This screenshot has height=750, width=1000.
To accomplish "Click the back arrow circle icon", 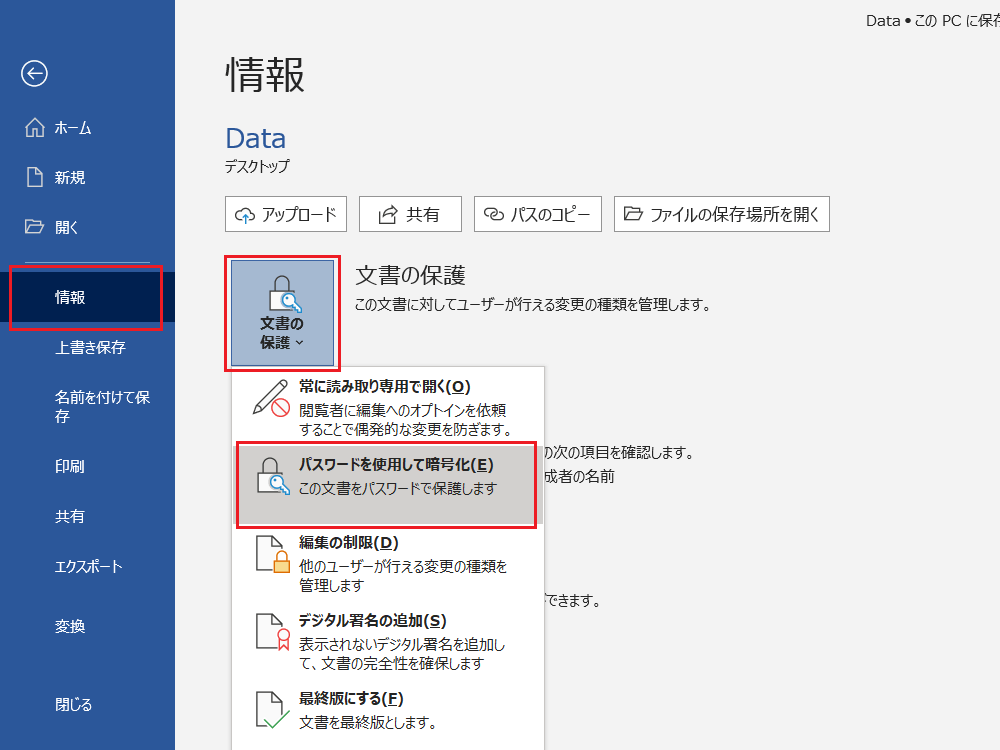I will coord(34,73).
